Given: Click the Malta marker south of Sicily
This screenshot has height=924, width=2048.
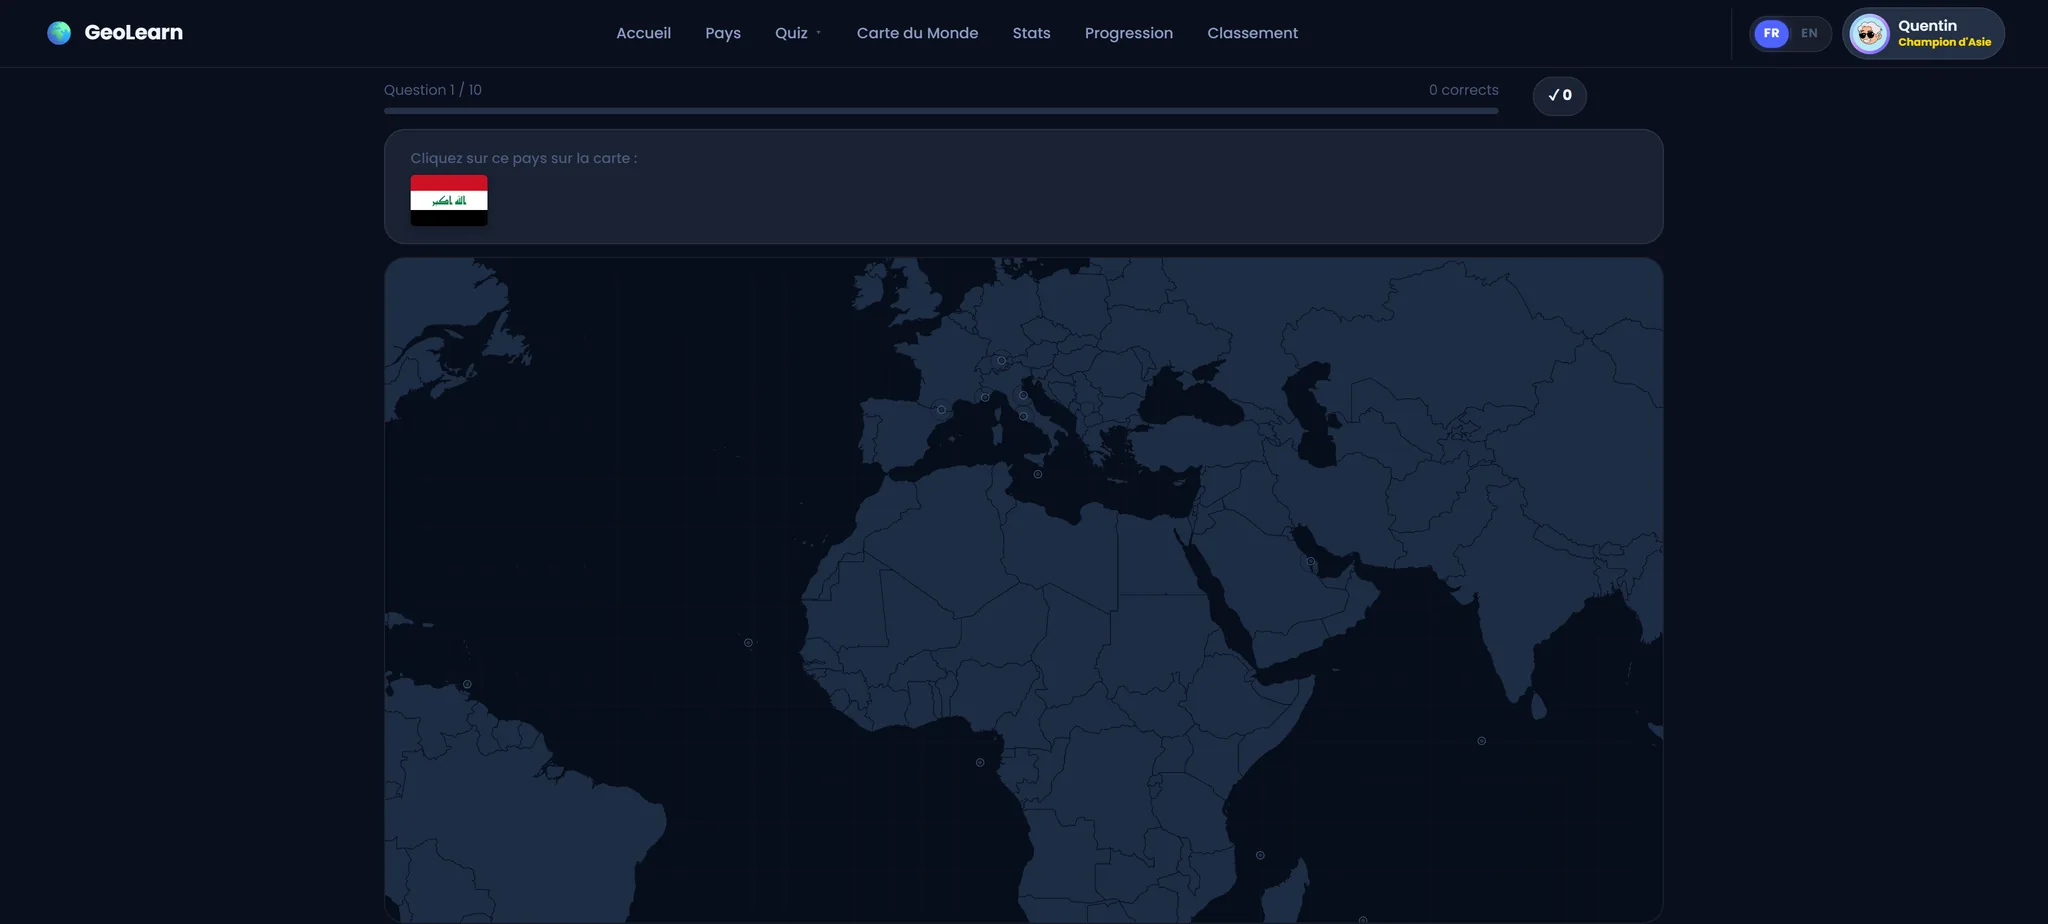Looking at the screenshot, I should [1038, 474].
